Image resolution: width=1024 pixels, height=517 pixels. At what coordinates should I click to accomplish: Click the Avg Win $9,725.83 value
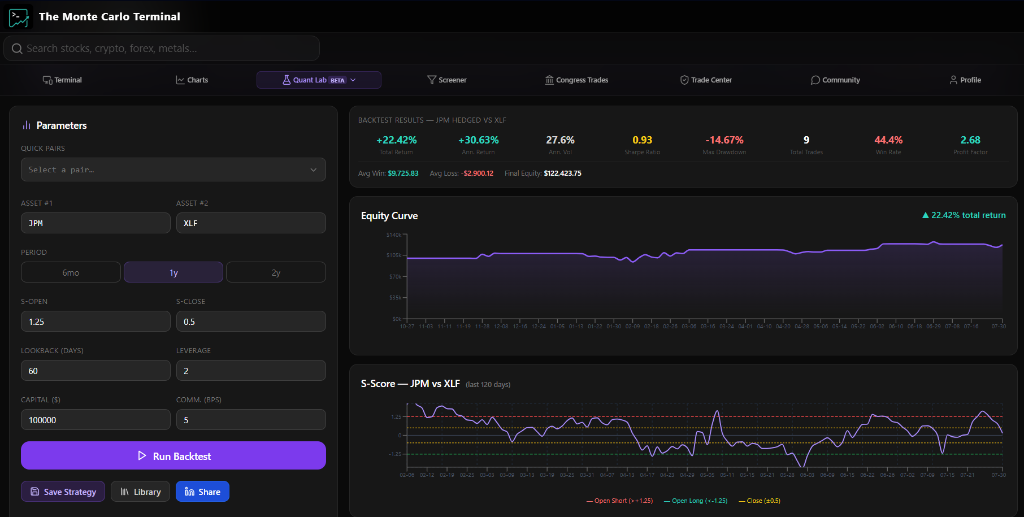403,174
